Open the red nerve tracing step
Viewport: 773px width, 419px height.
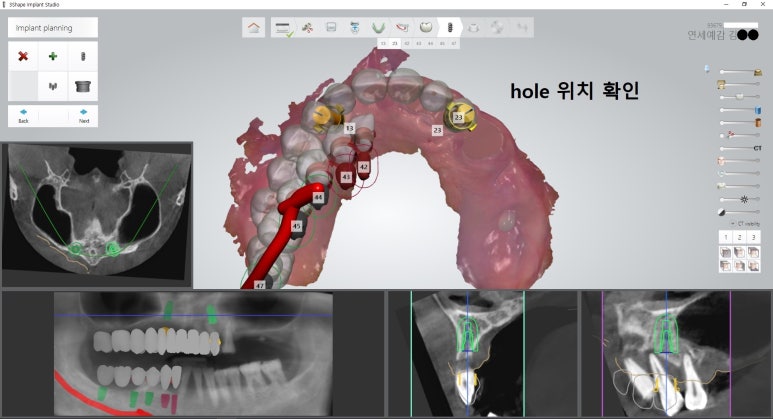[402, 27]
